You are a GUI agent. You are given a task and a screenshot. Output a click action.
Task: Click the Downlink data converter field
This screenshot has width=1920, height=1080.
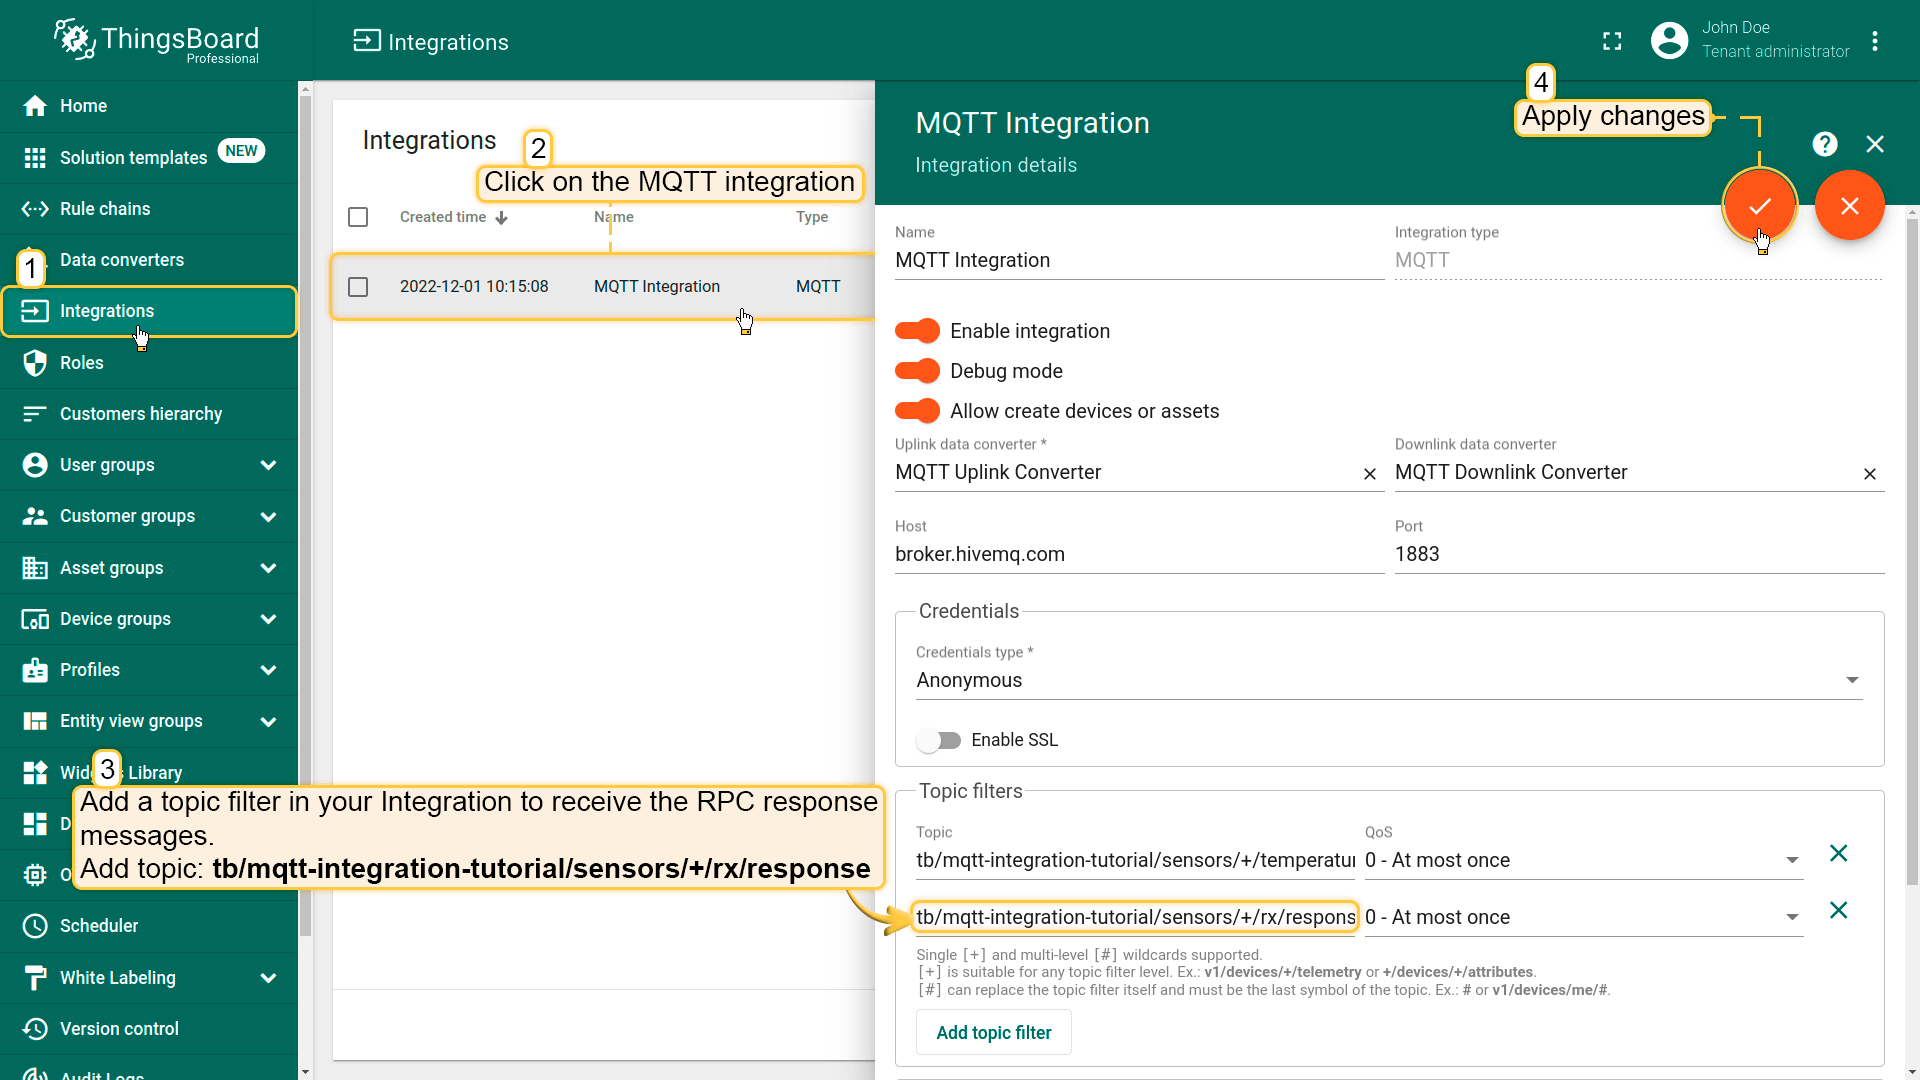(x=1625, y=472)
